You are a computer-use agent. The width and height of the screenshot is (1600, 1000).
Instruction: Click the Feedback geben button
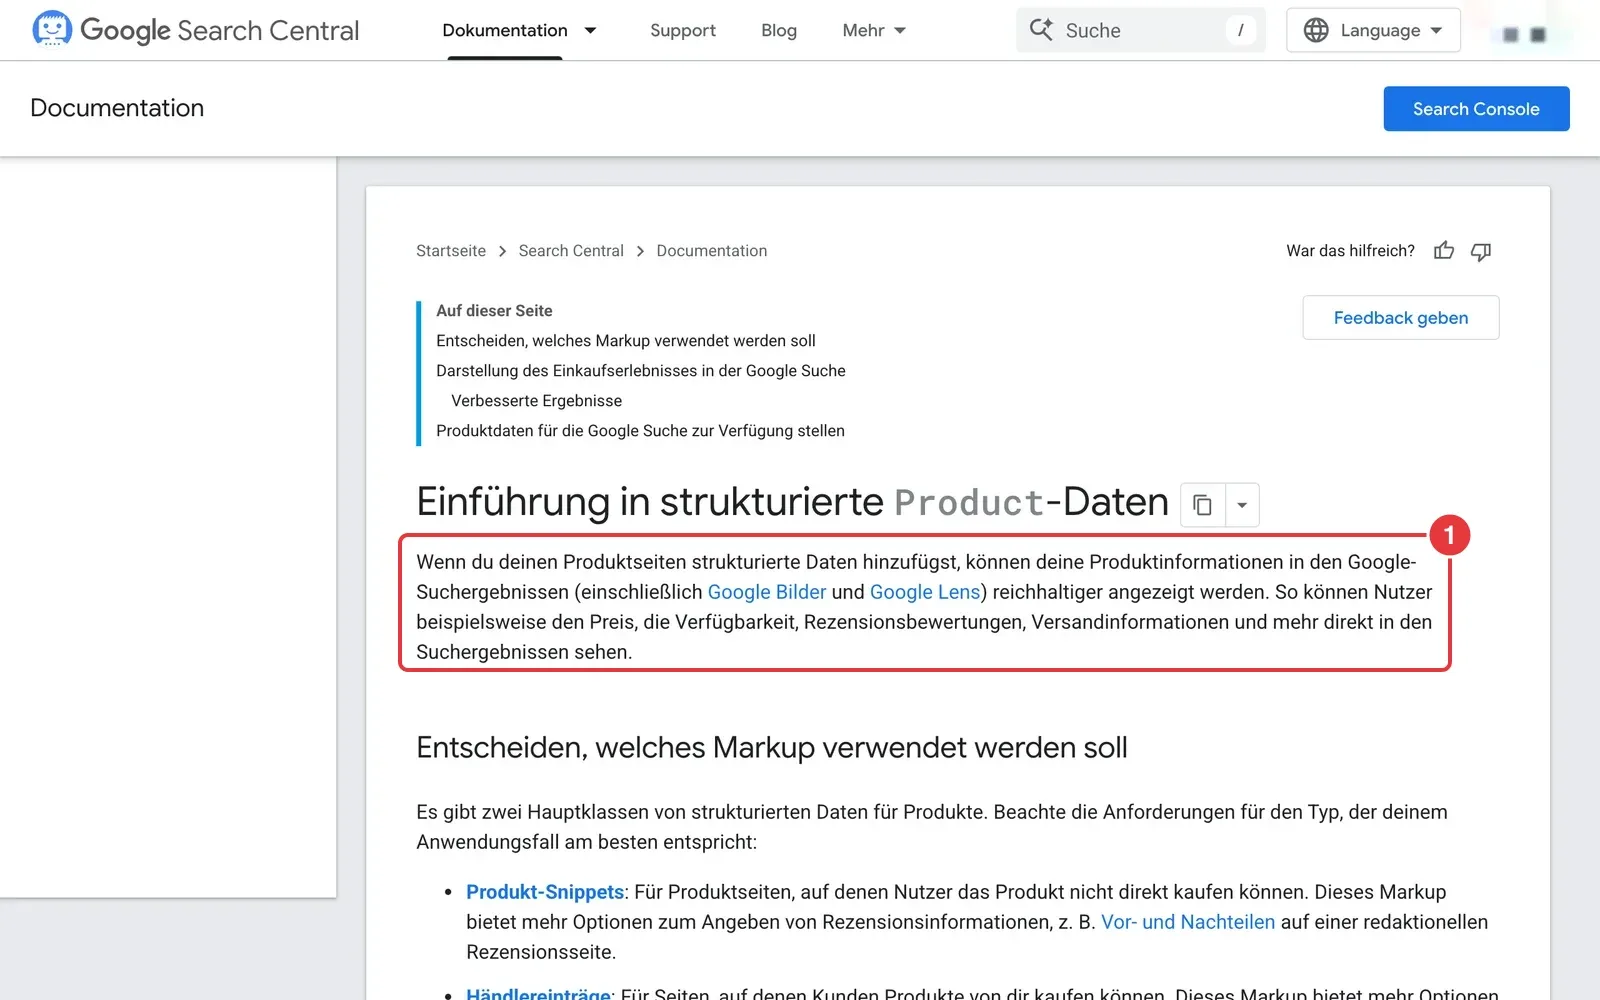[x=1401, y=318]
